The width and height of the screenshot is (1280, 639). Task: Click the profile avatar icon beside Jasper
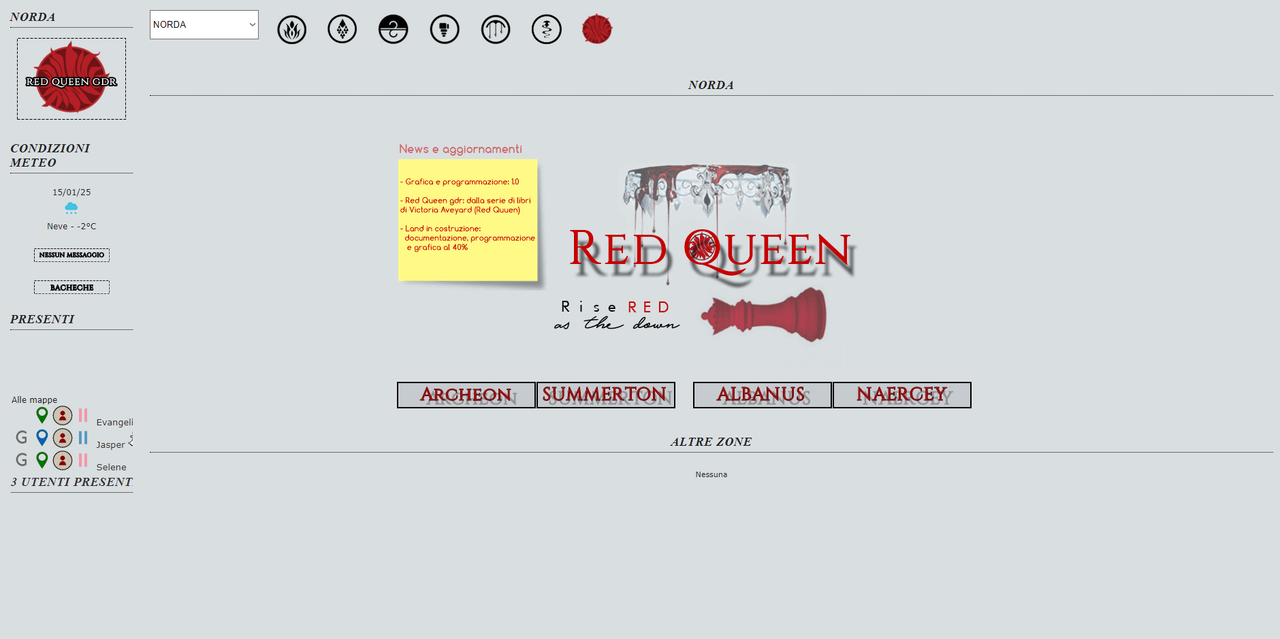point(62,437)
